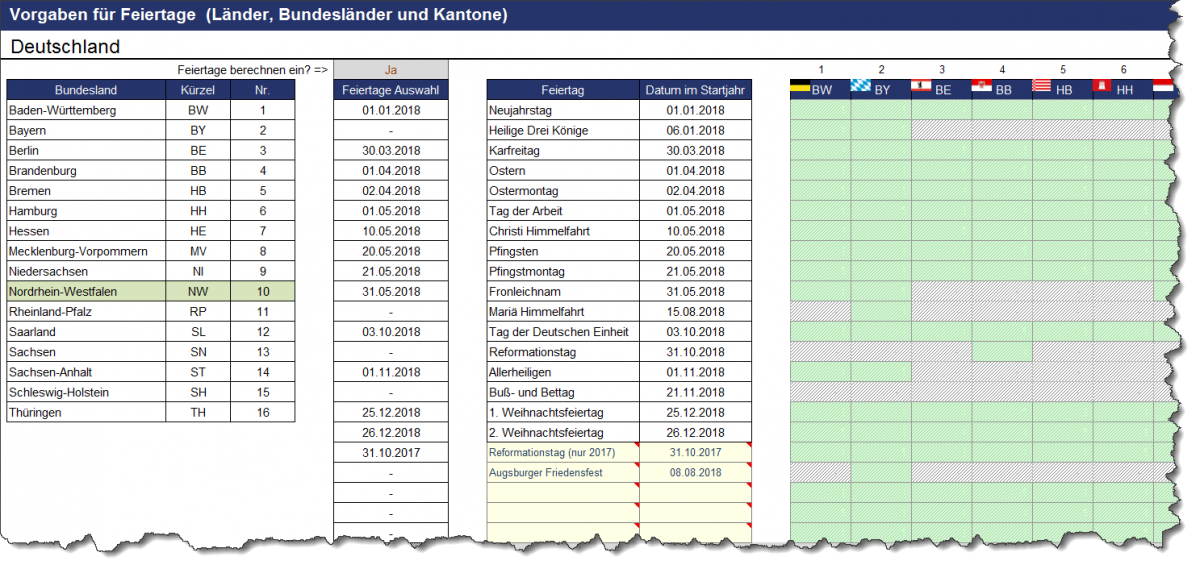The height and width of the screenshot is (569, 1200).
Task: Select the 'Tag der Deutschen Einheit' cell
Action: pyautogui.click(x=563, y=331)
